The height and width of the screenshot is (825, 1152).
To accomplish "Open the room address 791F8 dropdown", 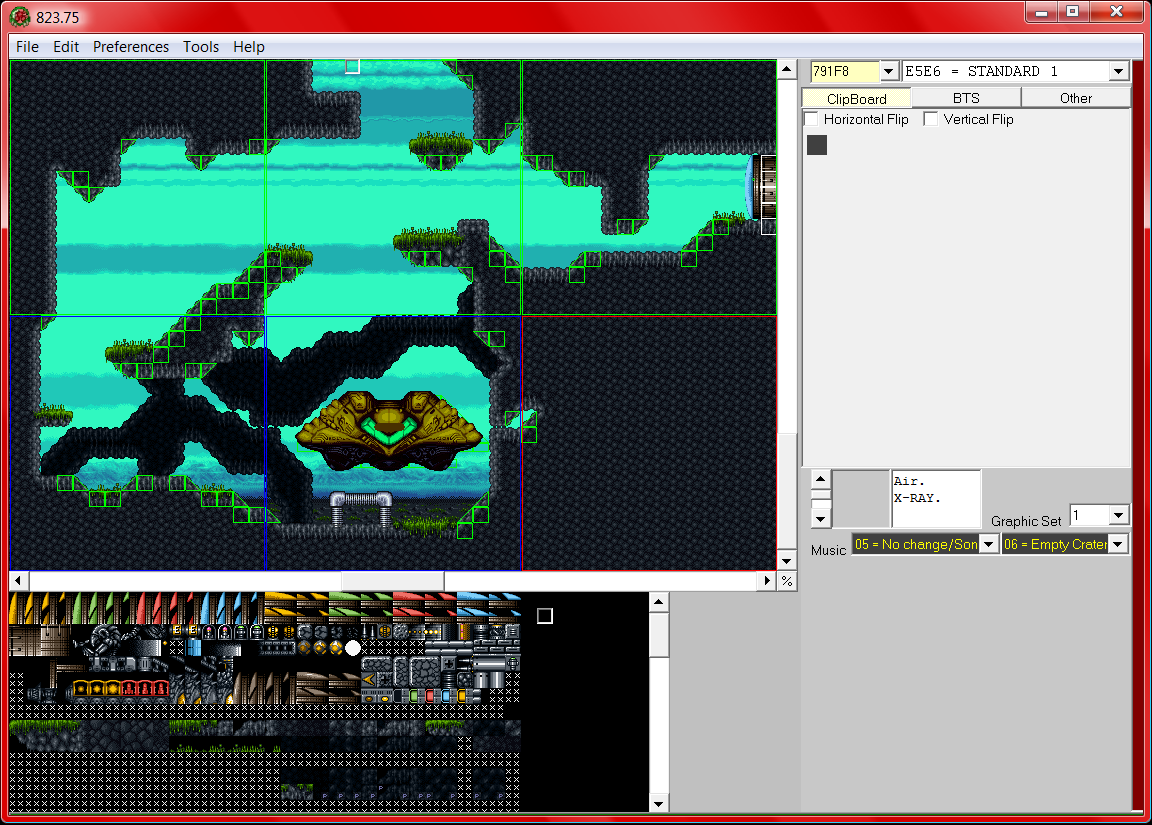I will coord(889,72).
